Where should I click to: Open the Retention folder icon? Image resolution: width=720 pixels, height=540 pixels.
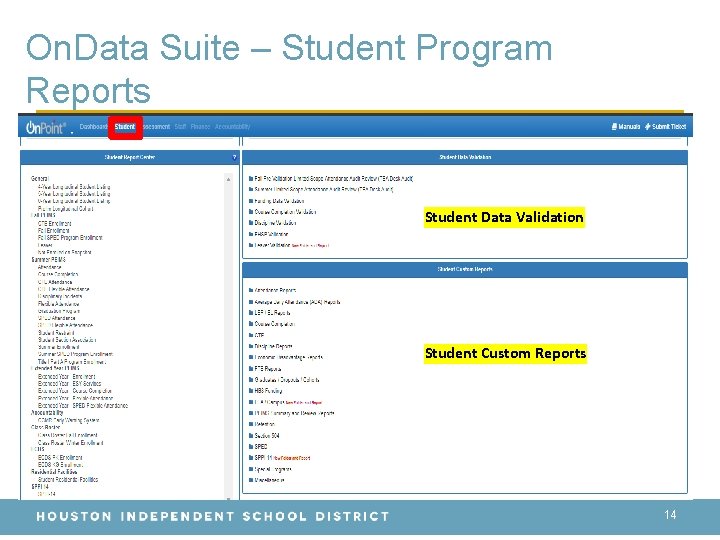251,424
